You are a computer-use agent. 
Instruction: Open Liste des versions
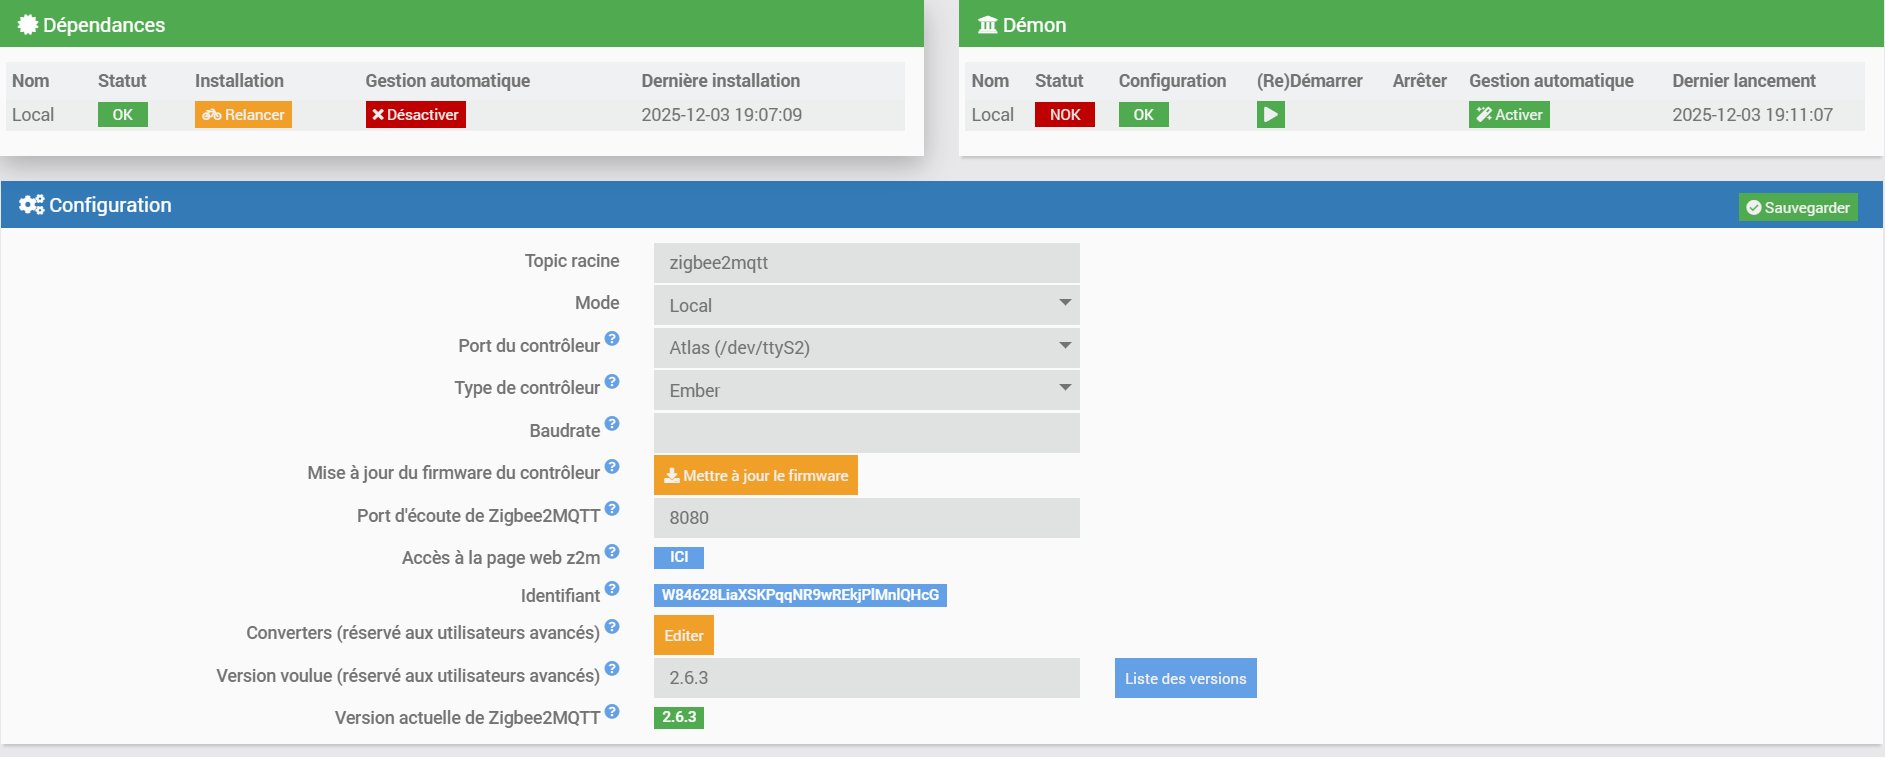pyautogui.click(x=1185, y=678)
